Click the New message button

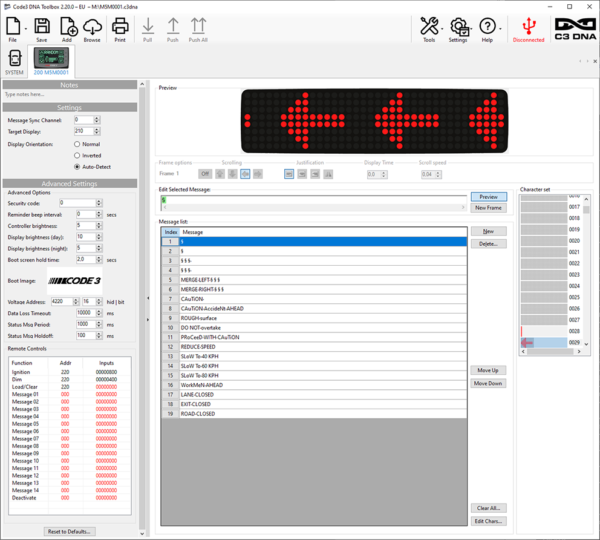click(x=489, y=231)
